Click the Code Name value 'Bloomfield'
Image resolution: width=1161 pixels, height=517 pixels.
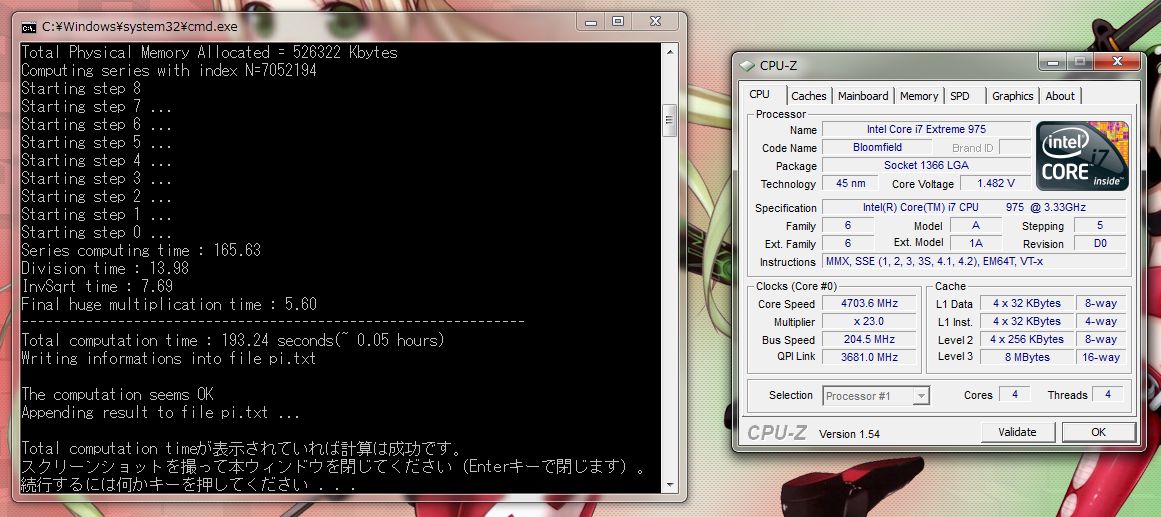pyautogui.click(x=877, y=147)
